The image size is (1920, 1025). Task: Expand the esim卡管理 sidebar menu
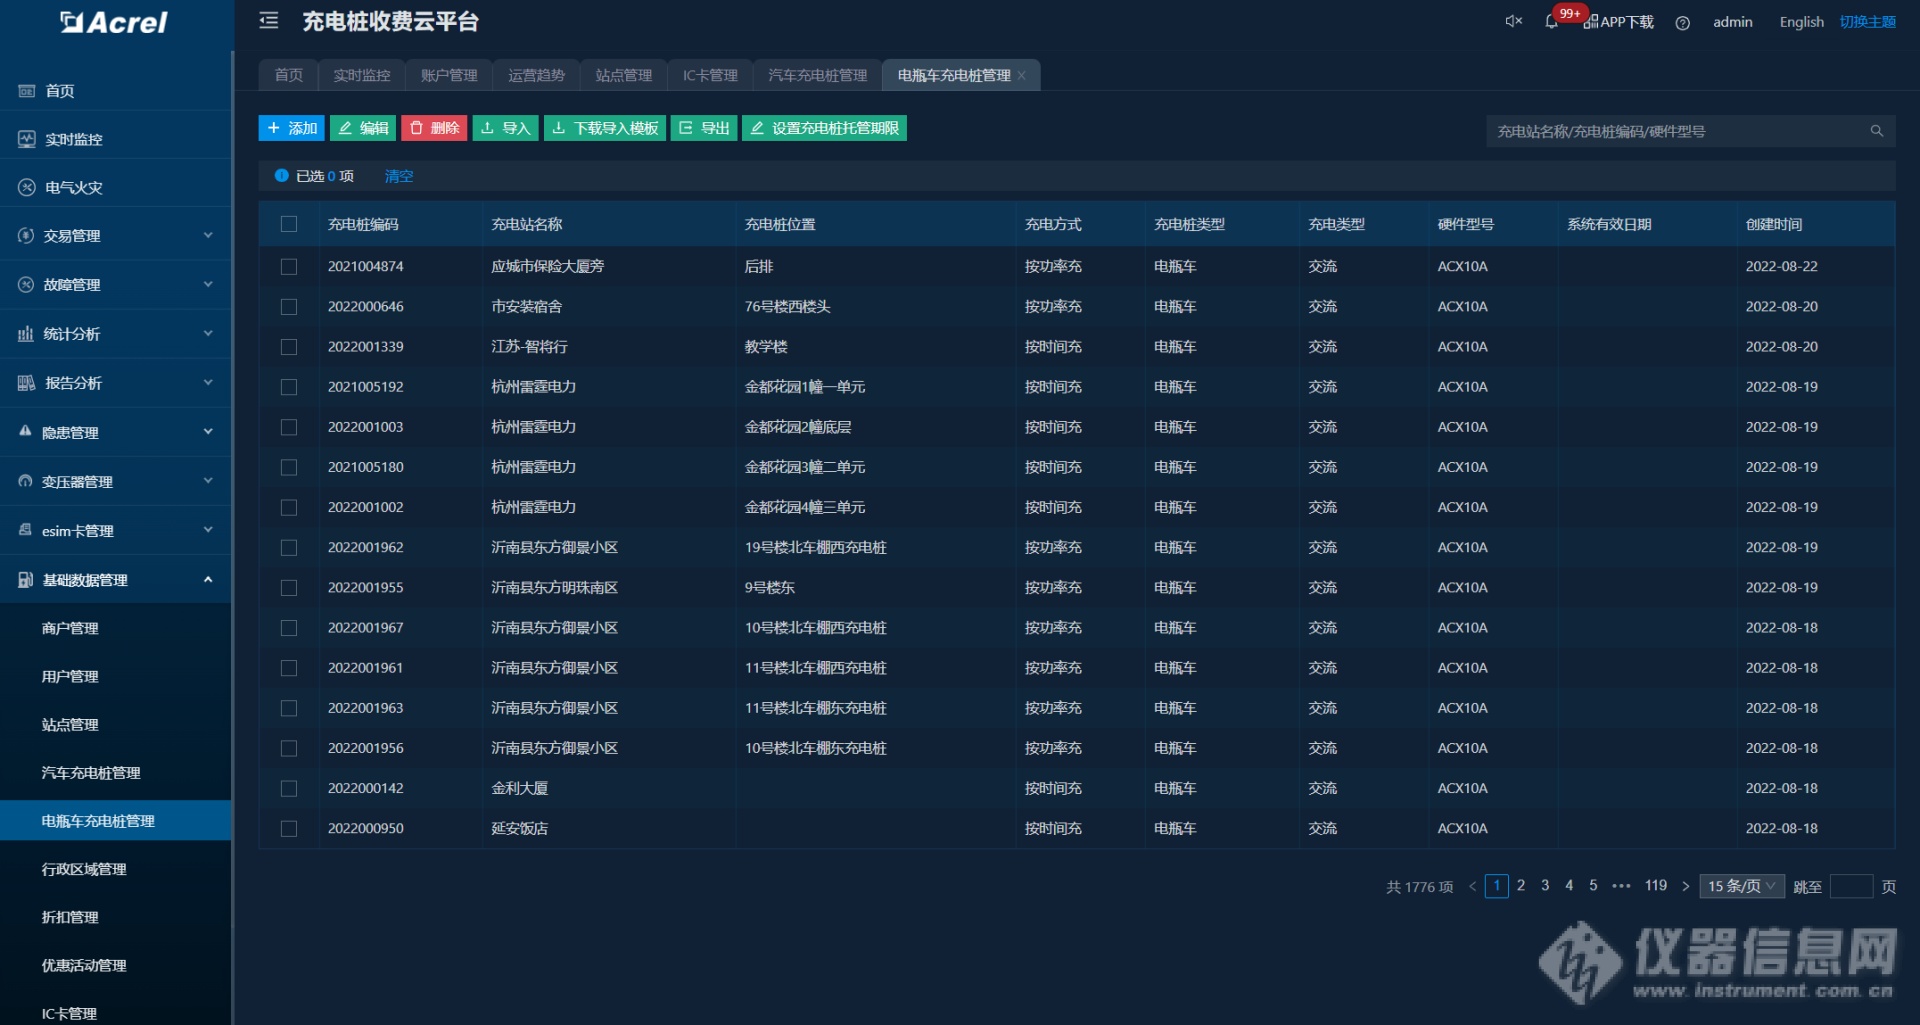116,530
